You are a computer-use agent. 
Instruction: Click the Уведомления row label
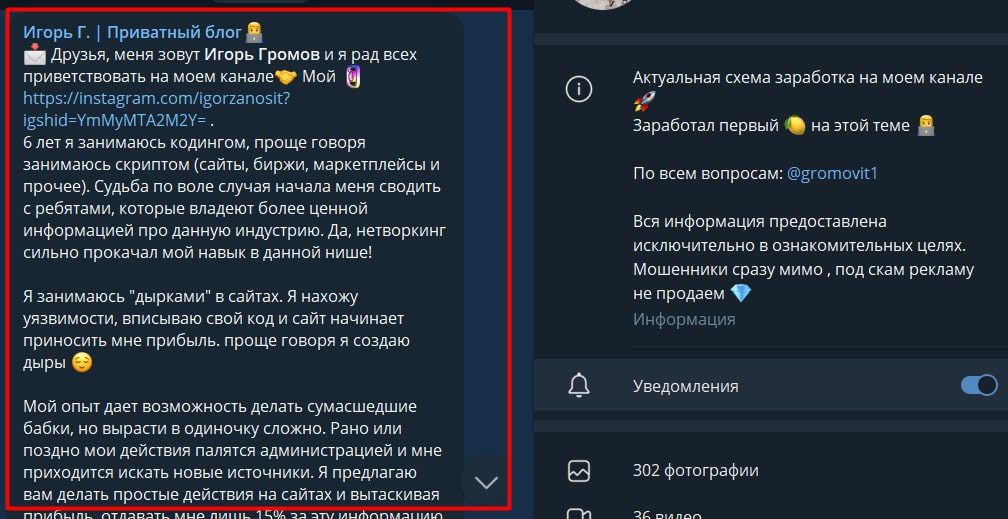(x=685, y=387)
